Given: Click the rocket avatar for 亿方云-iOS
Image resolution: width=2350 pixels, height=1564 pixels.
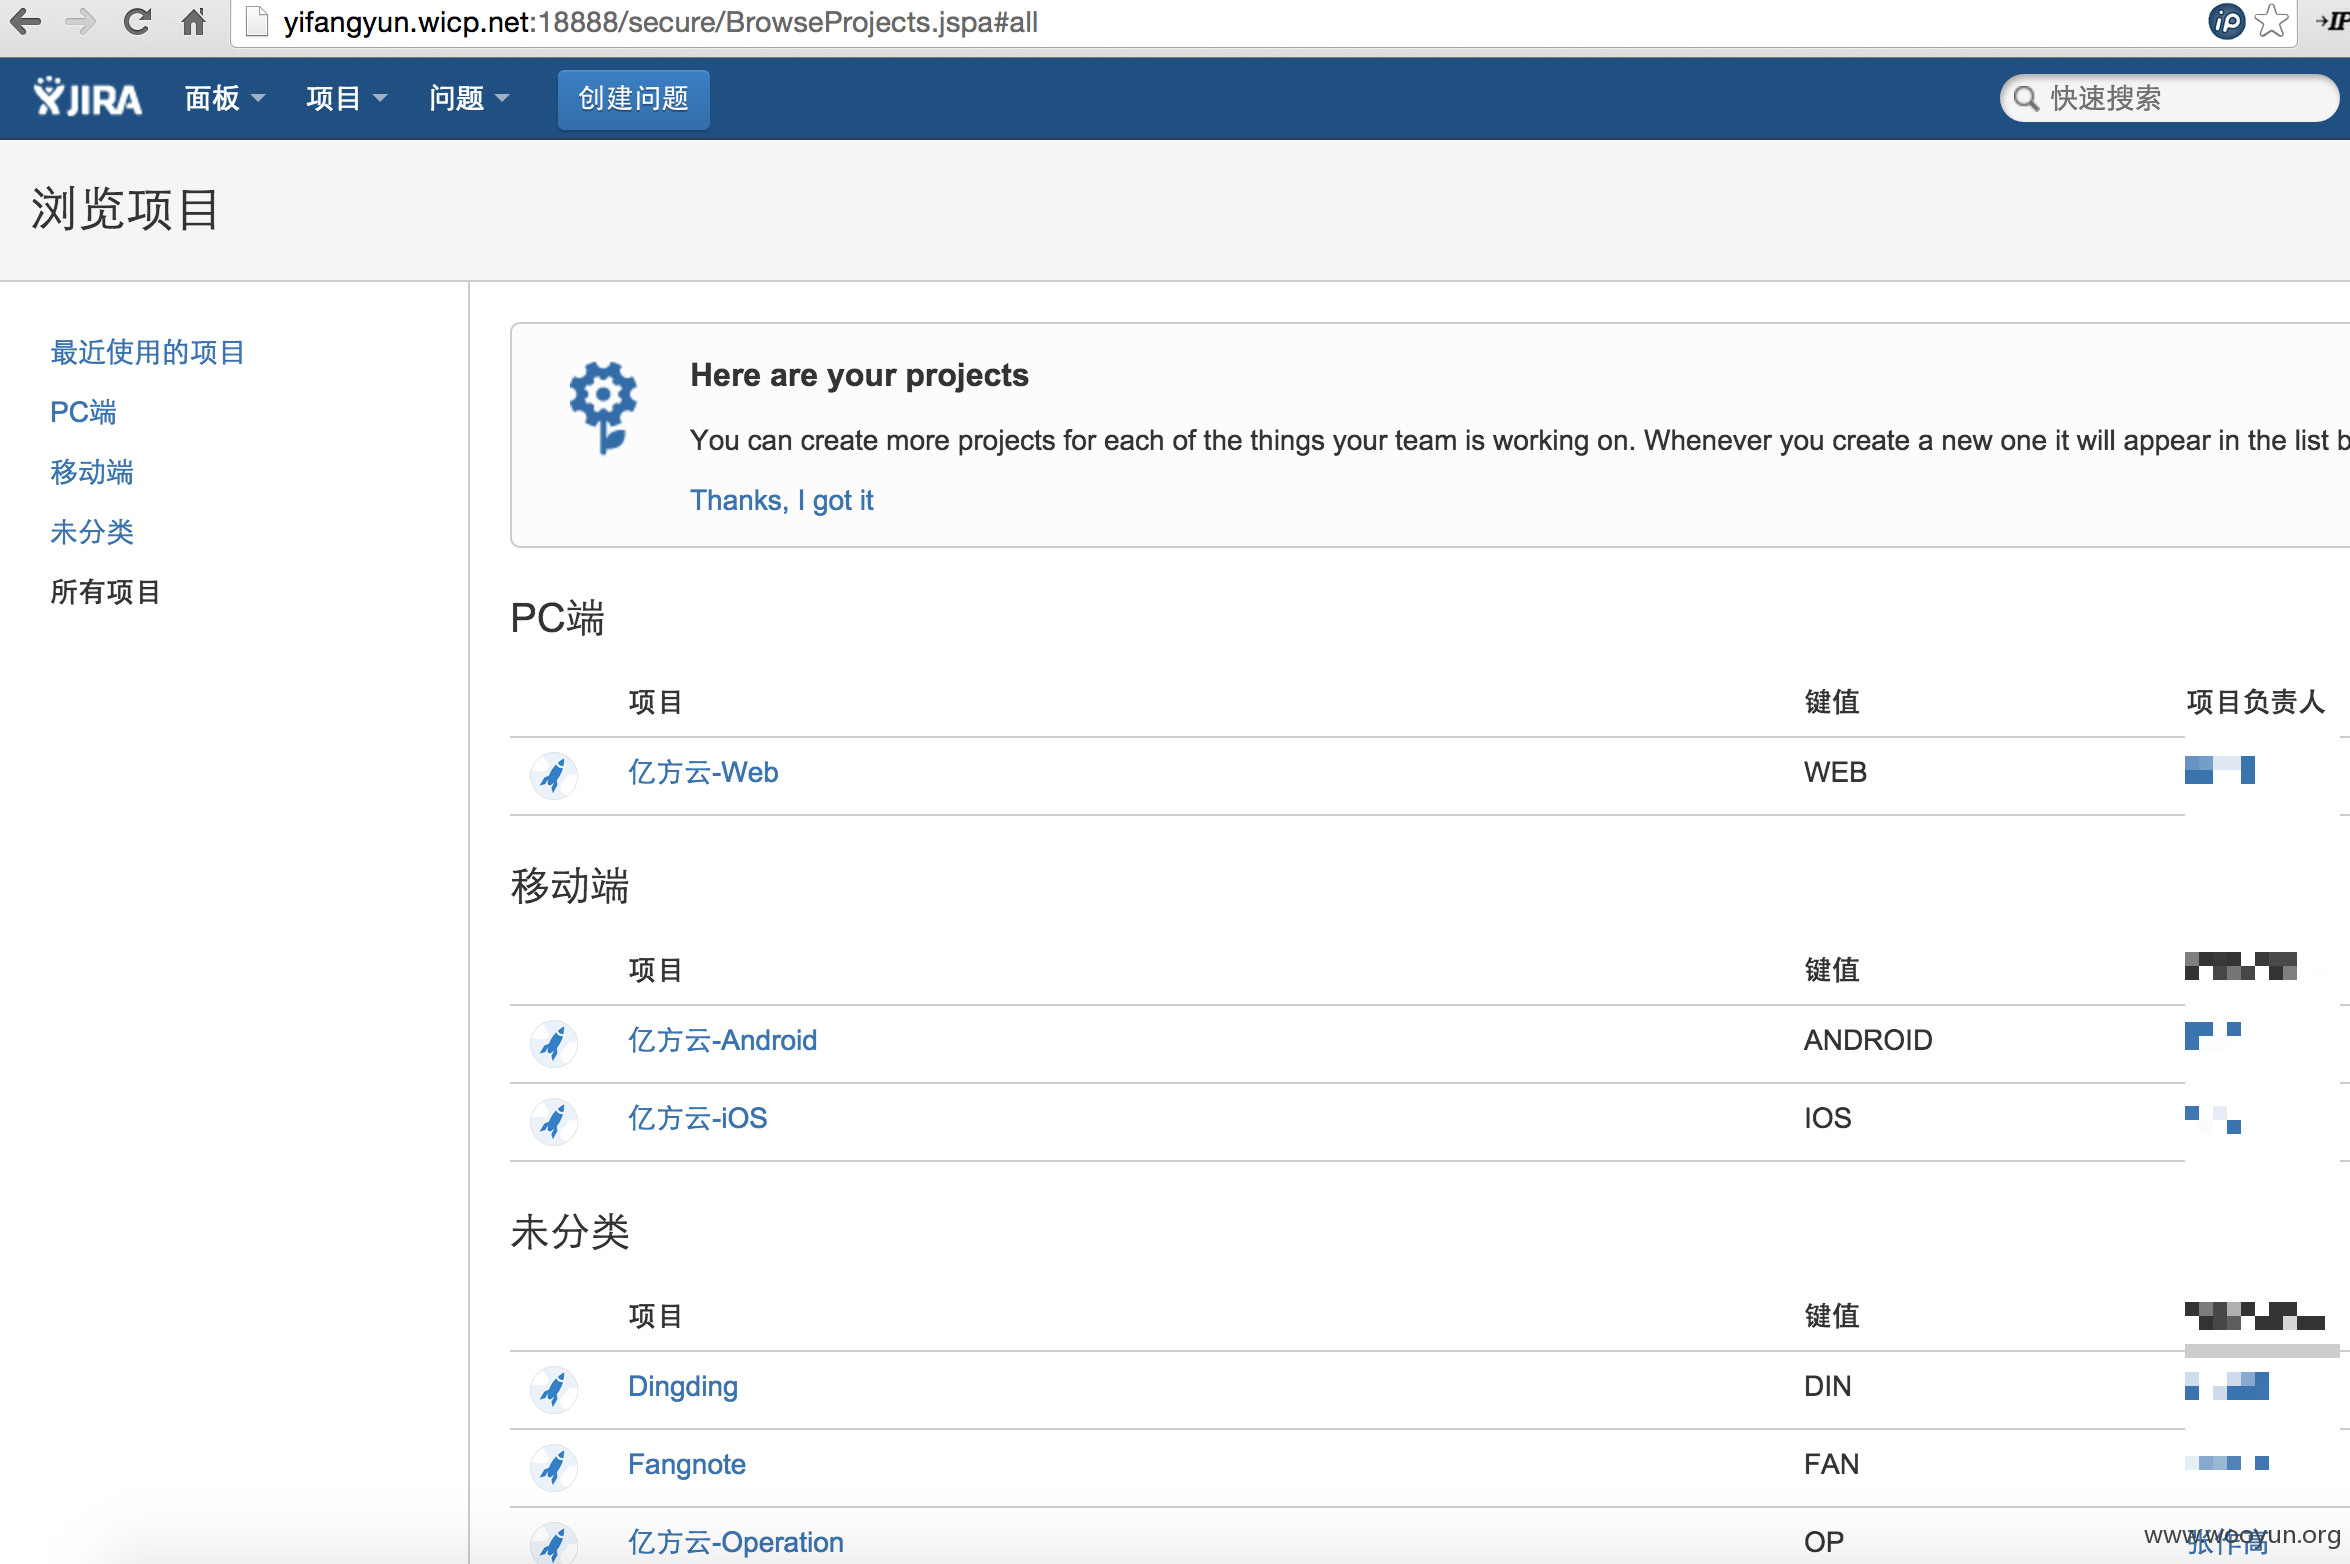Looking at the screenshot, I should [x=553, y=1121].
